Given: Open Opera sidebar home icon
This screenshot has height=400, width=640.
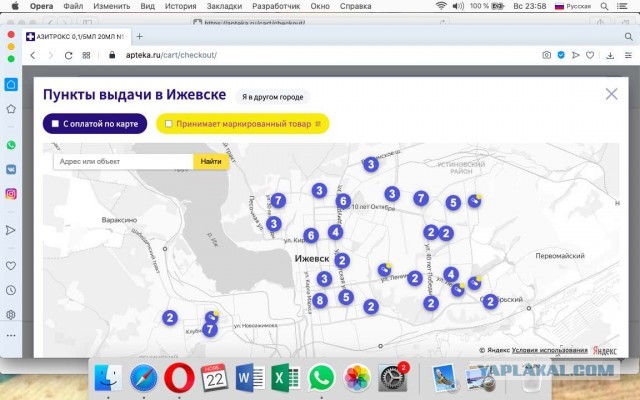Looking at the screenshot, I should click(x=11, y=84).
